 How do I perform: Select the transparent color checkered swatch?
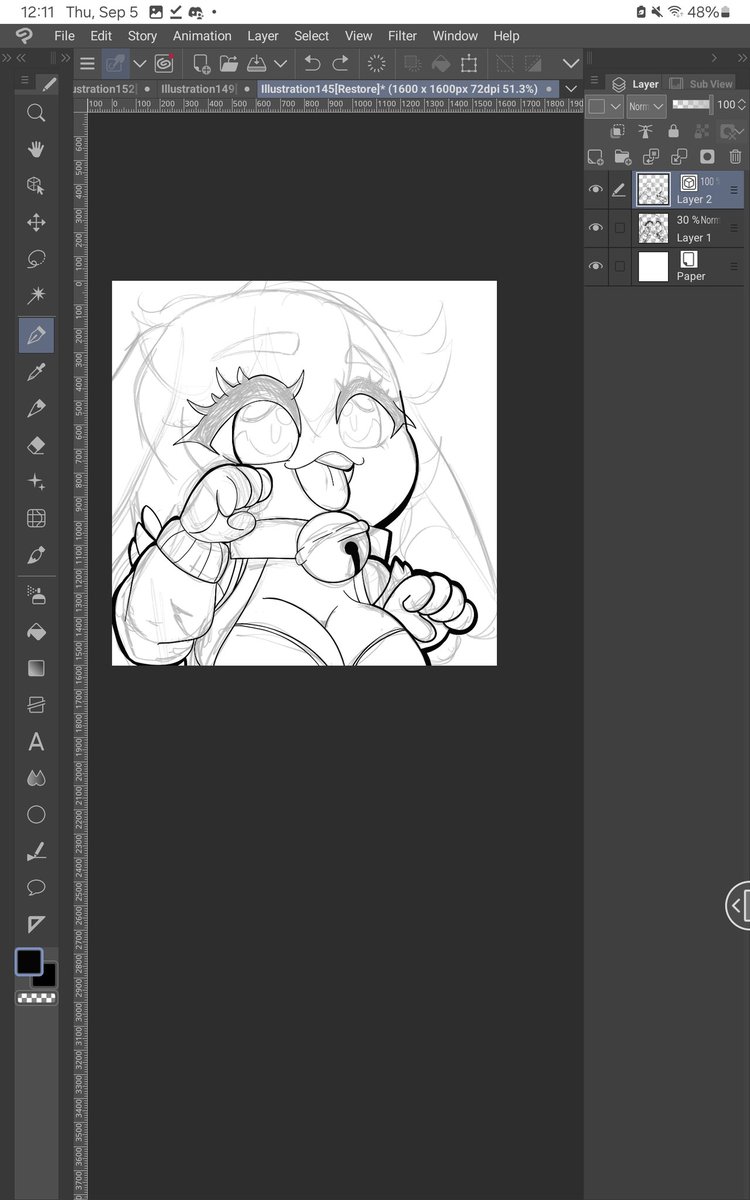pos(37,998)
